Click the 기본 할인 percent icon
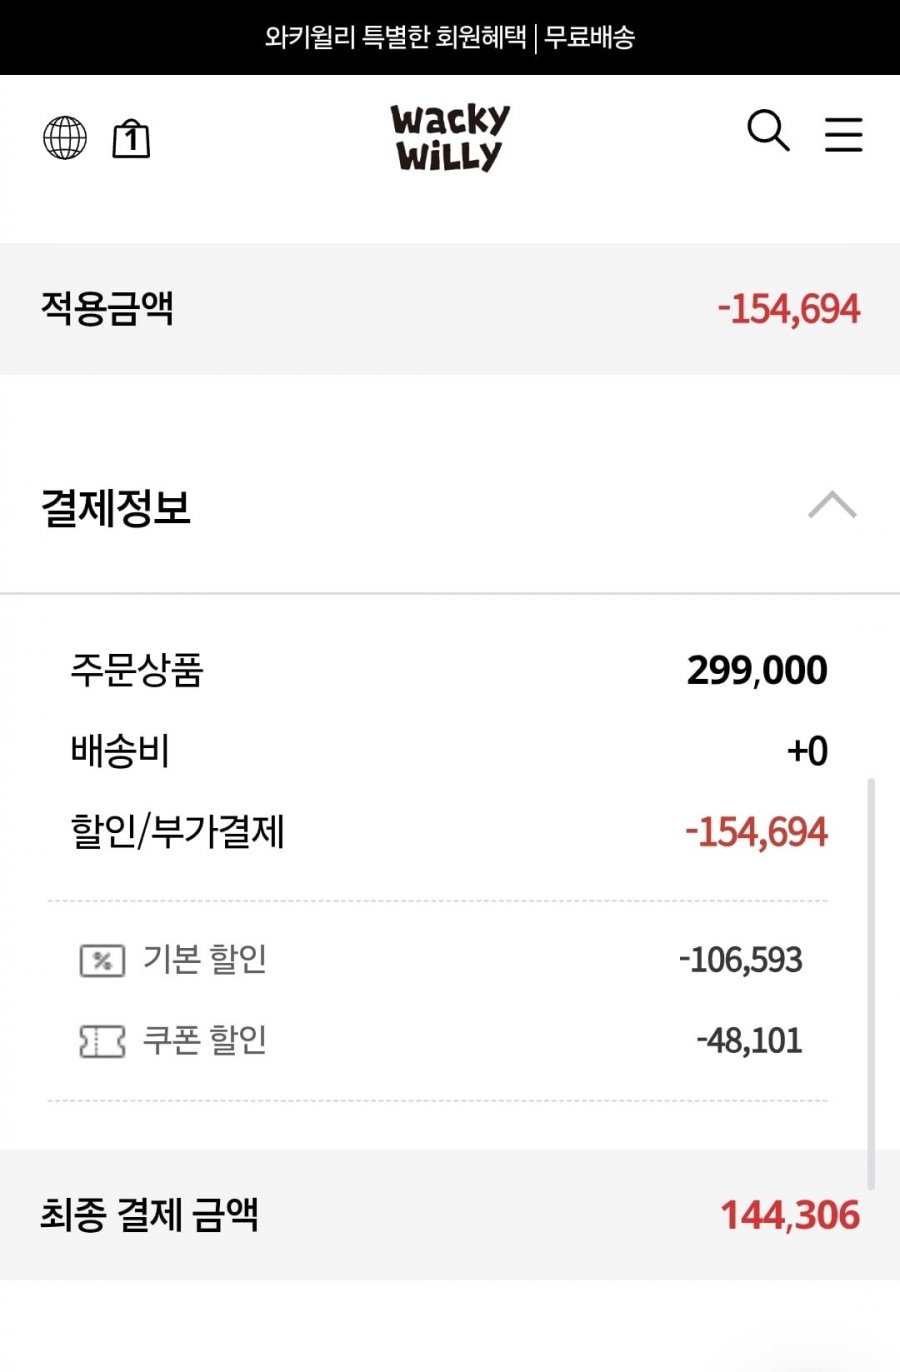900x1372 pixels. (102, 961)
